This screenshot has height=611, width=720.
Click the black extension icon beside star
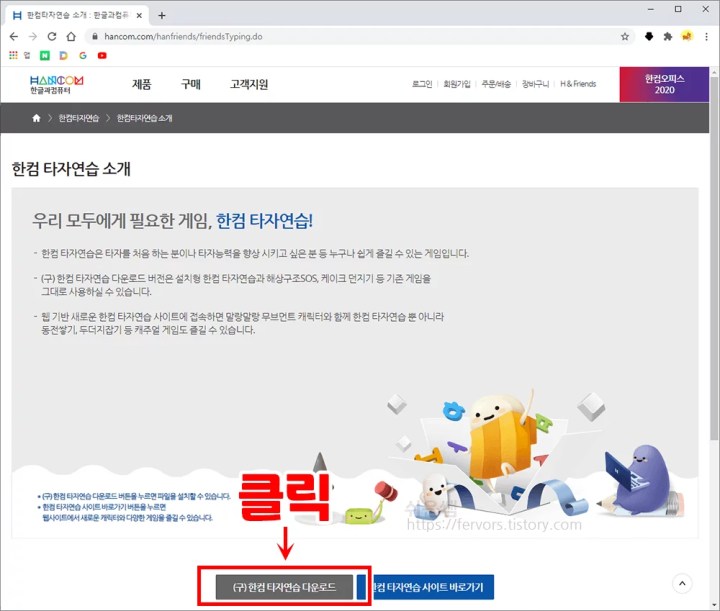click(x=649, y=36)
